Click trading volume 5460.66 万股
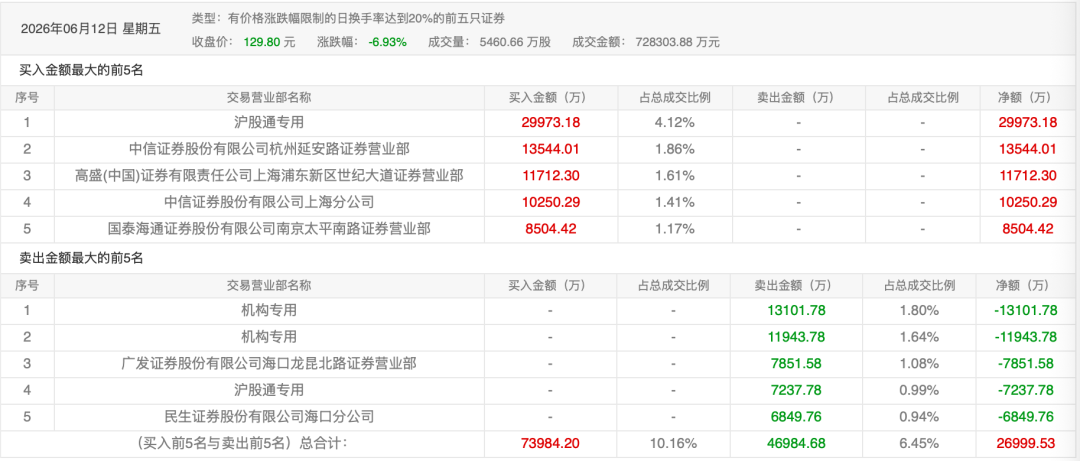The height and width of the screenshot is (461, 1080). [515, 42]
